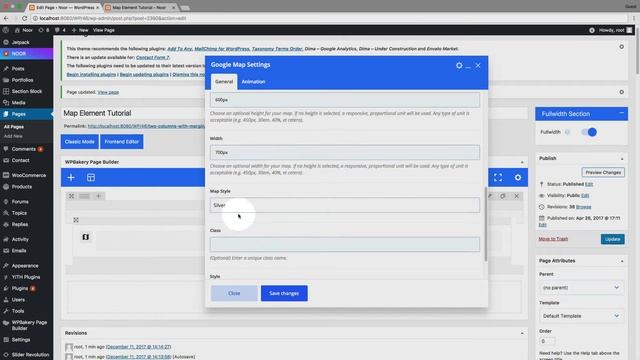Open the Frontend Editor
The height and width of the screenshot is (360, 640).
click(122, 142)
